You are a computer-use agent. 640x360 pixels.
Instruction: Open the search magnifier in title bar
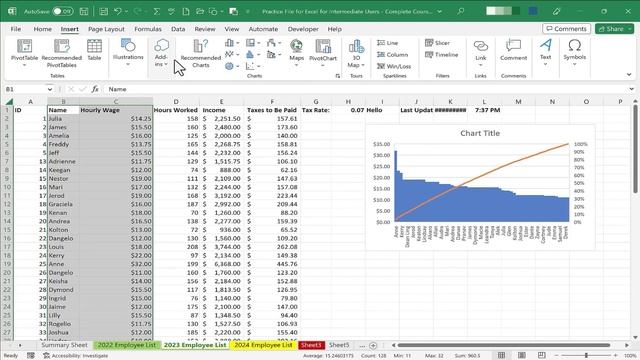[460, 11]
